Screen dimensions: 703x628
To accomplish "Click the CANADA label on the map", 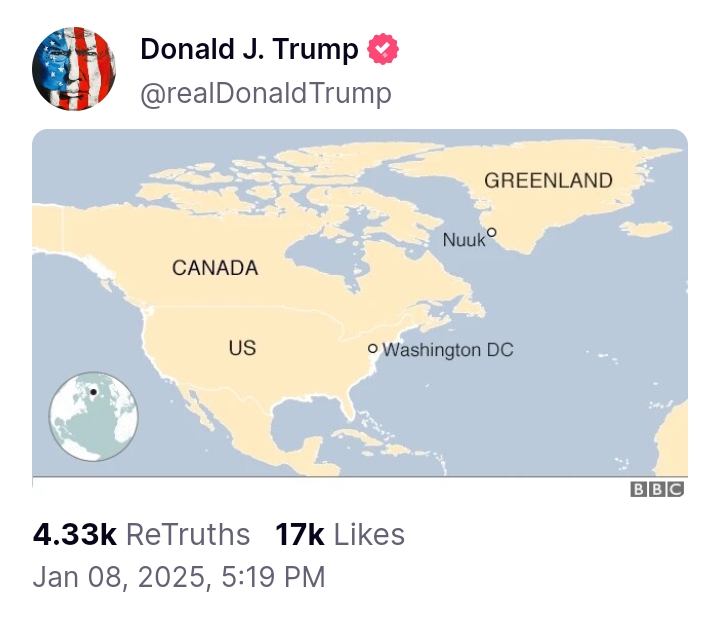I will click(x=215, y=268).
